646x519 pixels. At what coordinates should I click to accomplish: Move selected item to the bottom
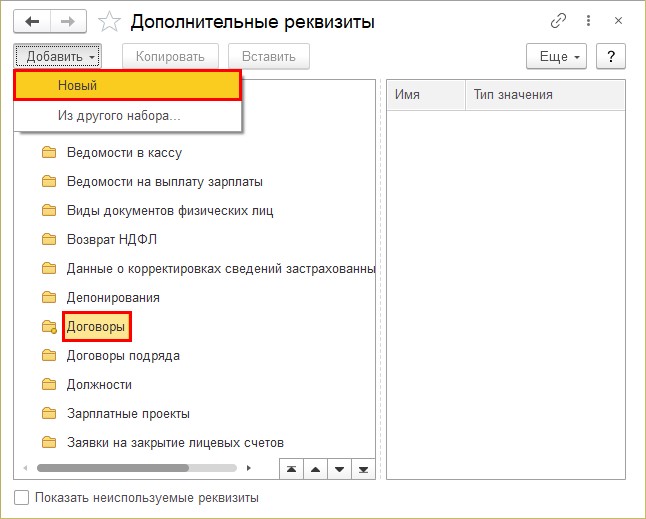tap(364, 468)
